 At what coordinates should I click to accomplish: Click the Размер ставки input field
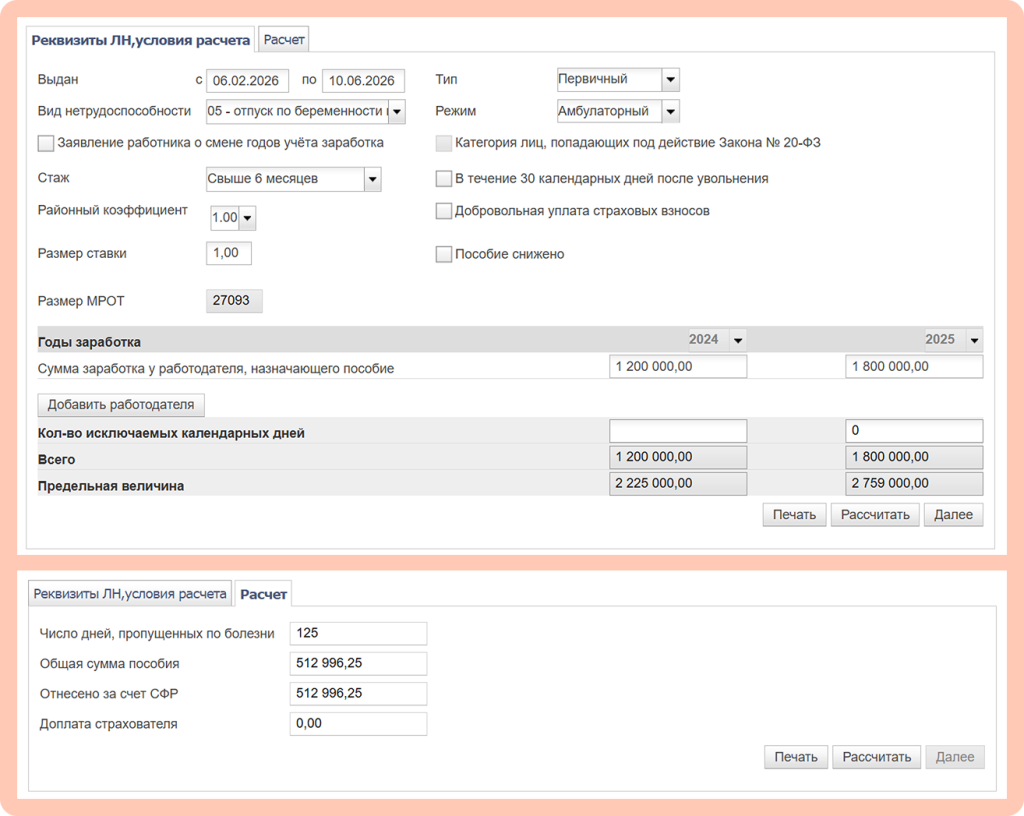(x=228, y=253)
